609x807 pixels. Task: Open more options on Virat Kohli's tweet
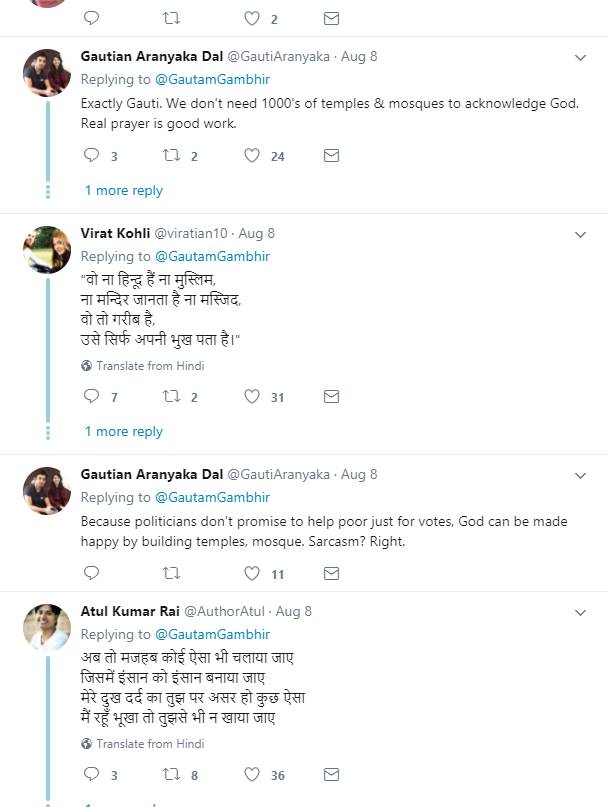click(x=580, y=234)
